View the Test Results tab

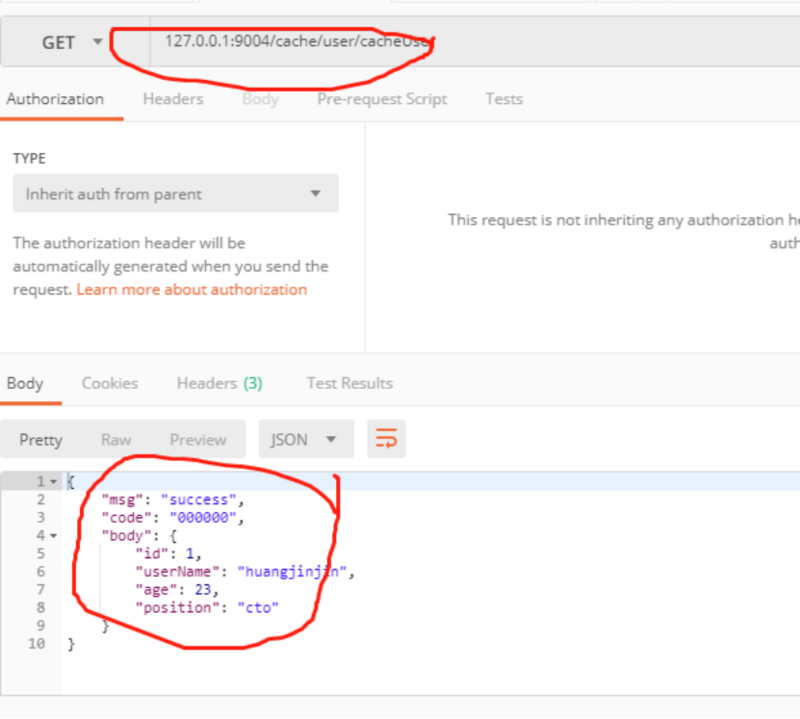coord(348,382)
